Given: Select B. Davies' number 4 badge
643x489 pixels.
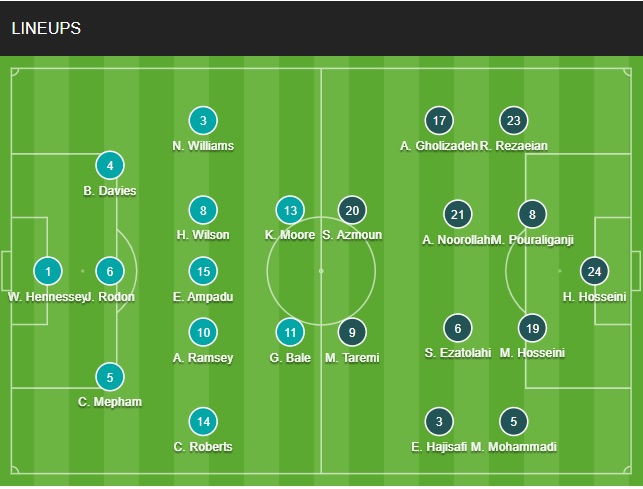Looking at the screenshot, I should [110, 166].
